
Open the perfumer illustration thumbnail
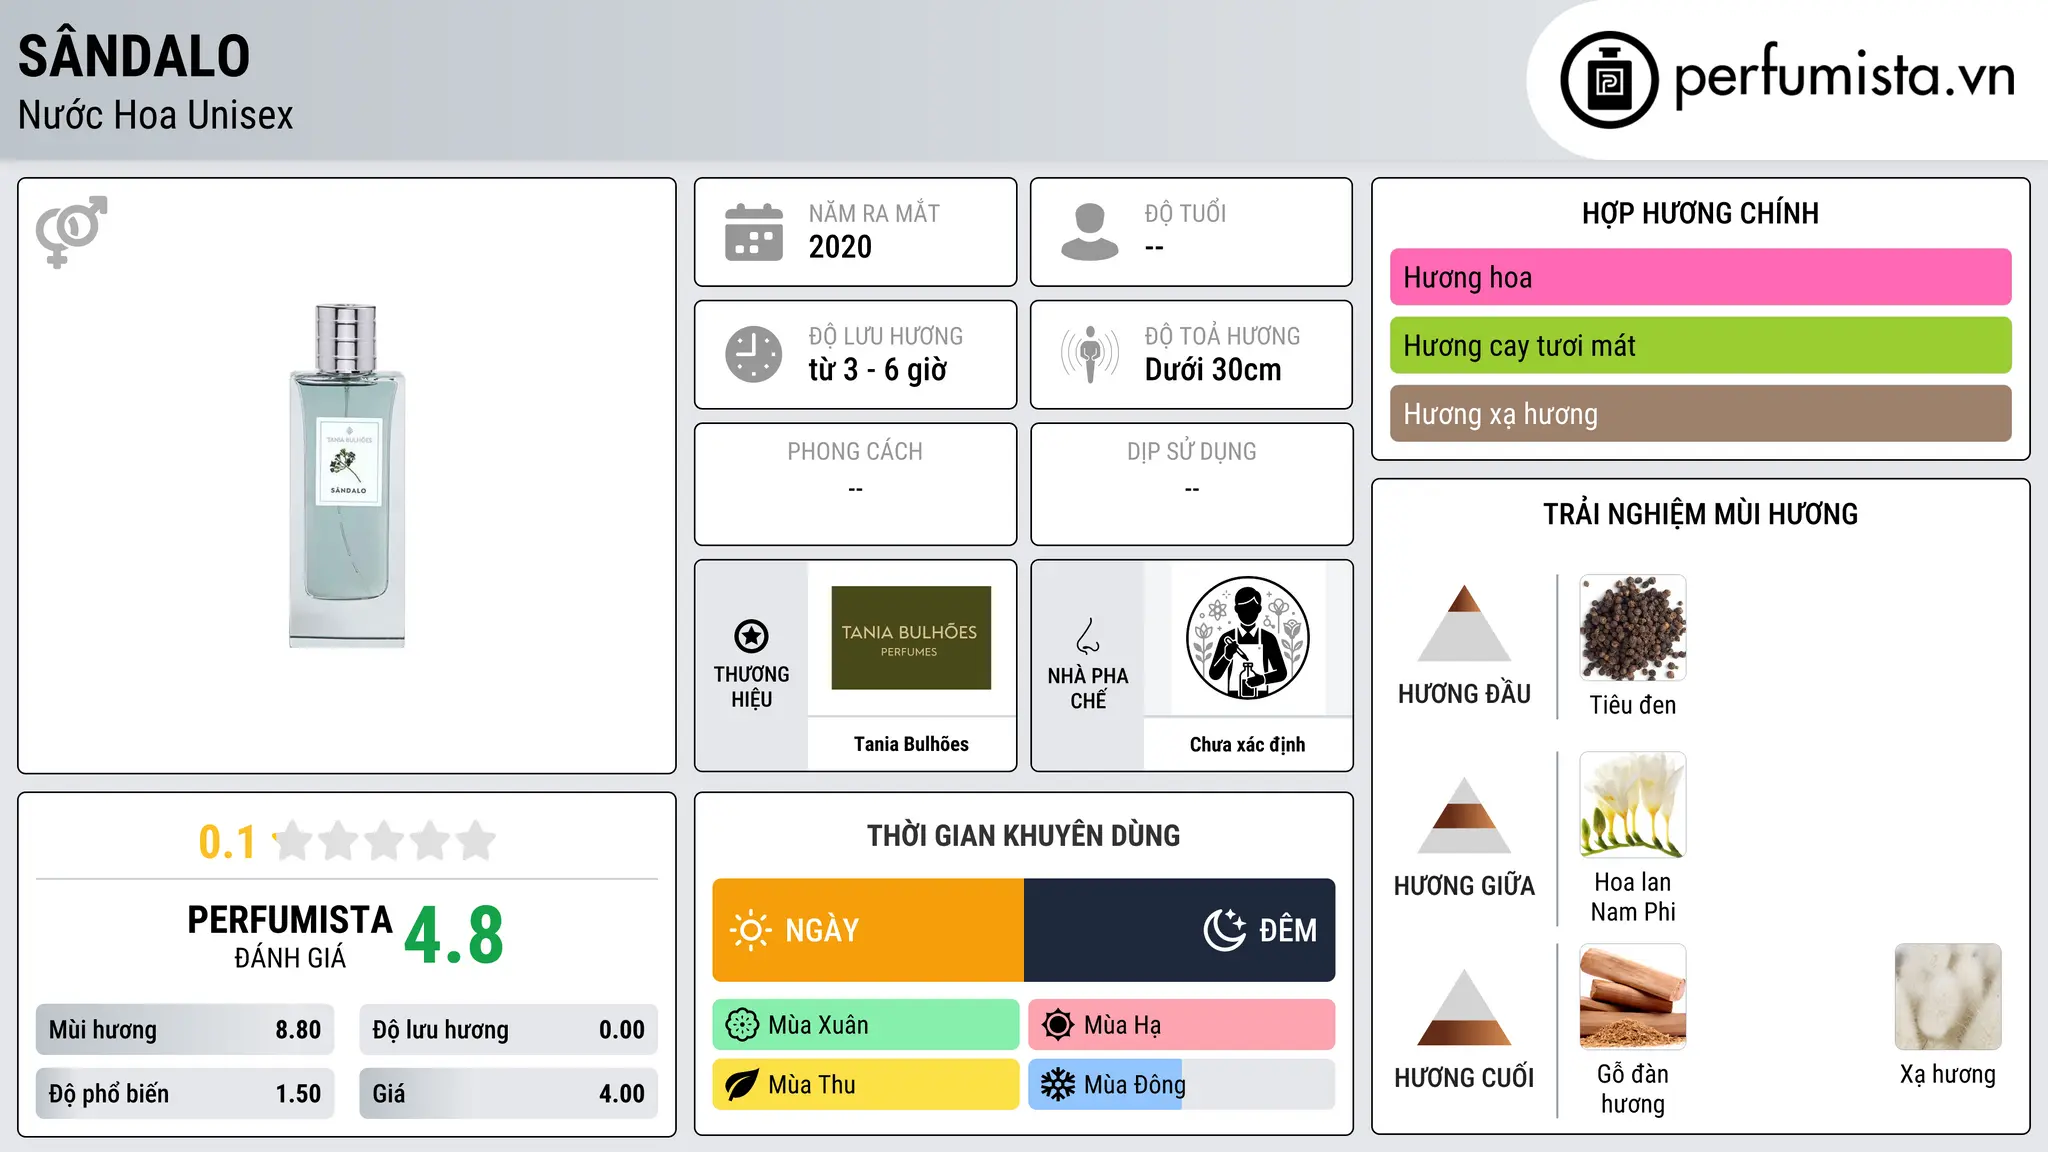pos(1247,638)
